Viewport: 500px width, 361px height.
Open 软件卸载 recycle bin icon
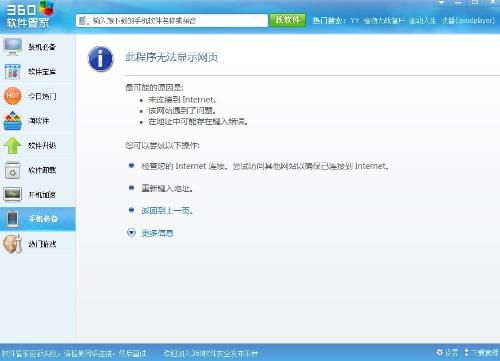pos(13,170)
